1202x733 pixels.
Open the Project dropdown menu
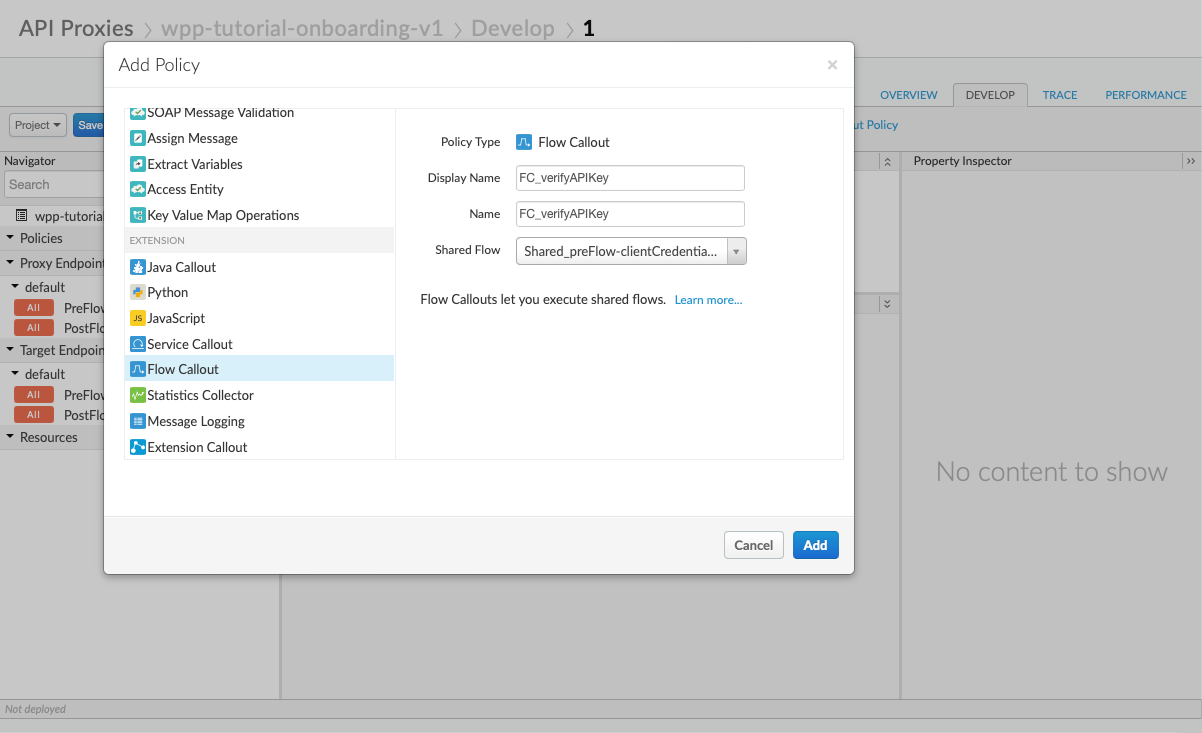(x=39, y=125)
